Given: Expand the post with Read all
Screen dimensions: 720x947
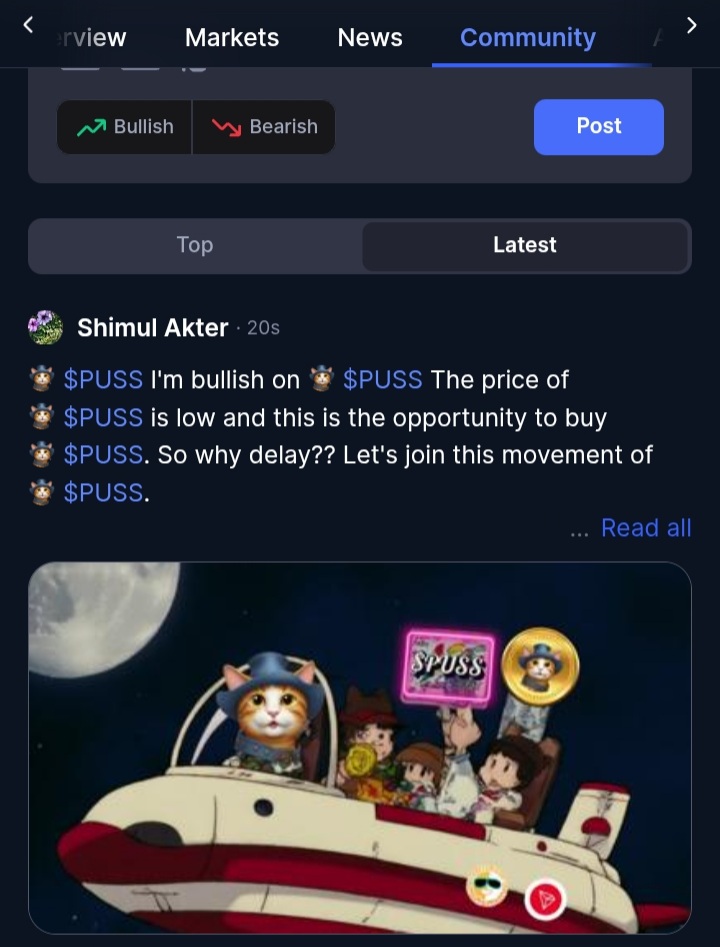Looking at the screenshot, I should tap(646, 528).
